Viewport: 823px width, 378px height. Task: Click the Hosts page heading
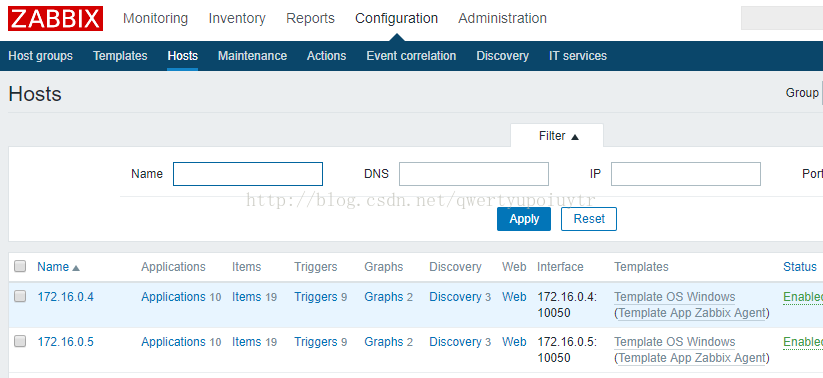pos(35,94)
